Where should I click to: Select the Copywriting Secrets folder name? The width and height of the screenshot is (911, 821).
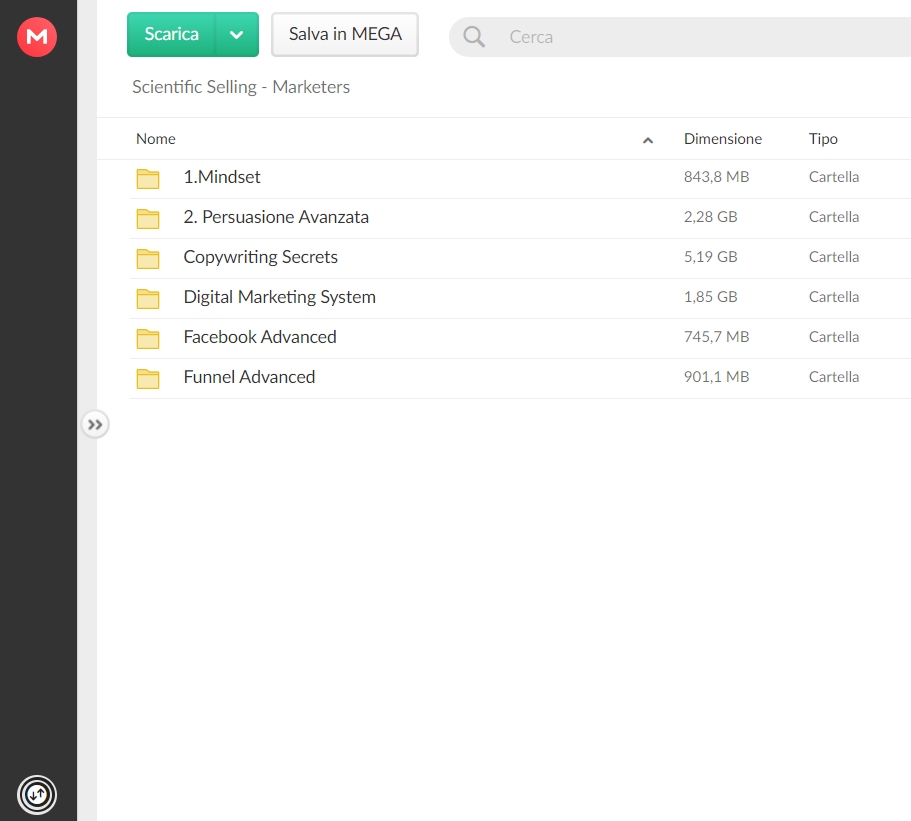[x=260, y=257]
